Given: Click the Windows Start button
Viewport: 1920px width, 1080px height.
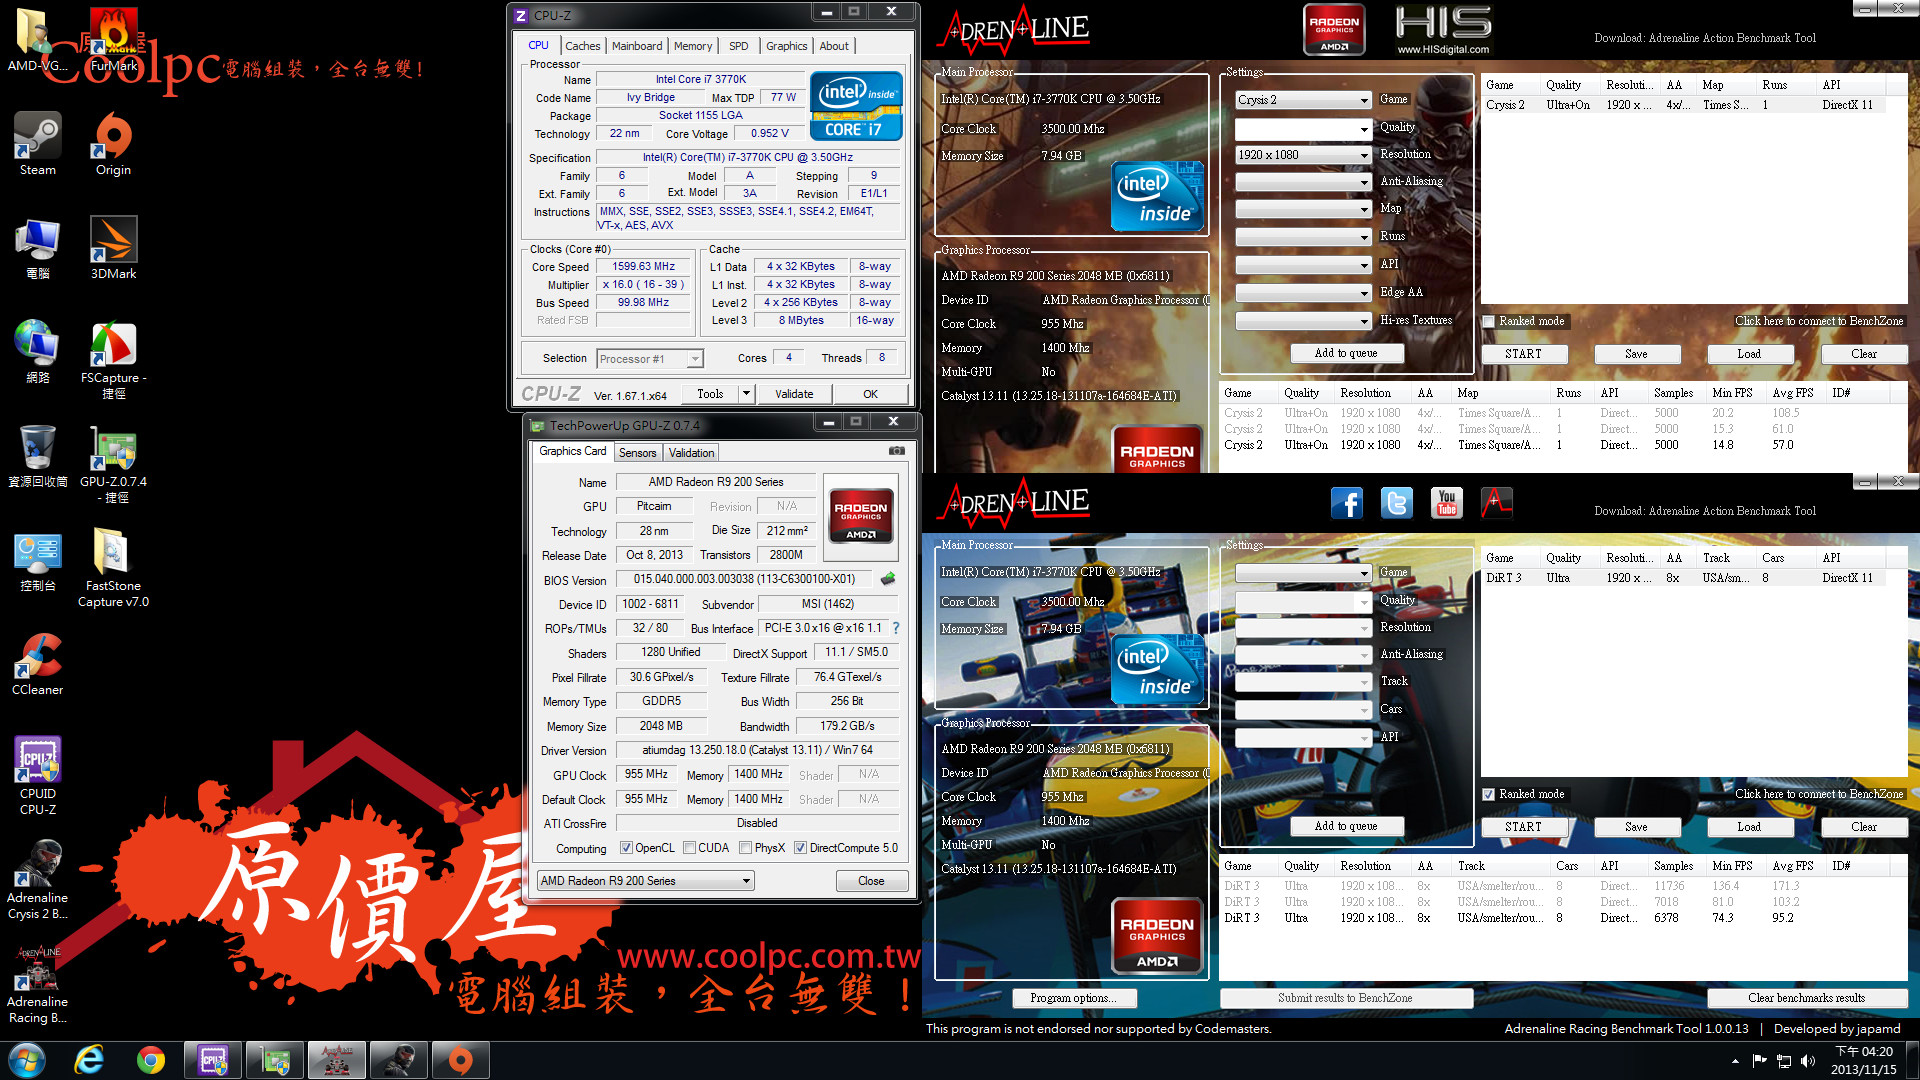Looking at the screenshot, I should (x=27, y=1060).
